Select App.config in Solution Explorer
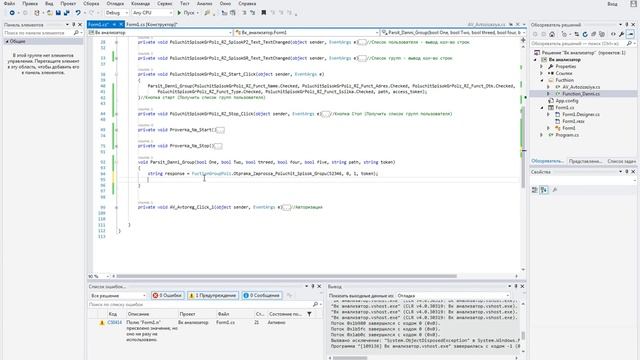The image size is (640, 360). click(x=567, y=100)
